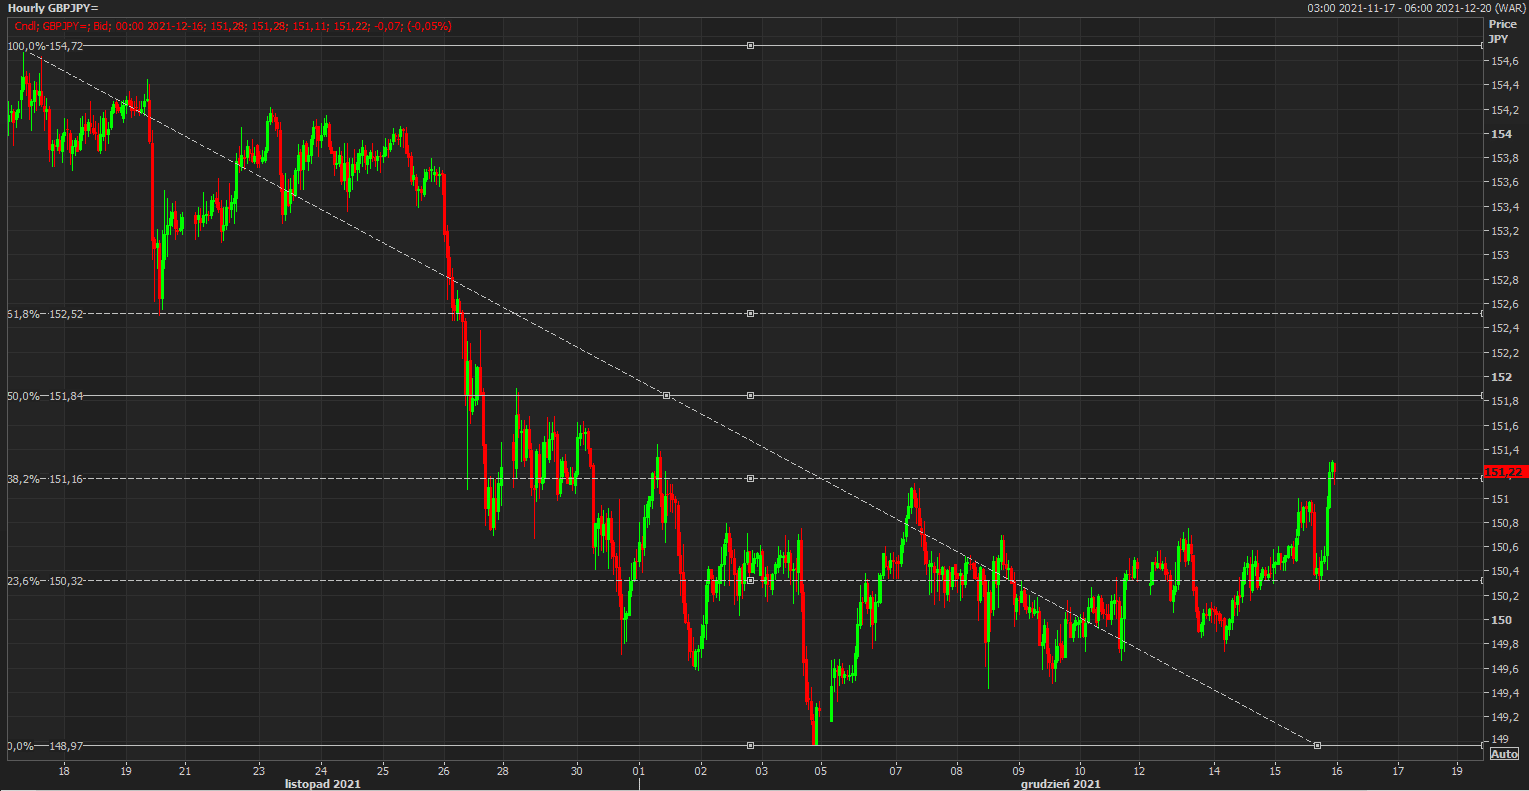
Task: Select the 0,0% level center handle
Action: point(750,746)
